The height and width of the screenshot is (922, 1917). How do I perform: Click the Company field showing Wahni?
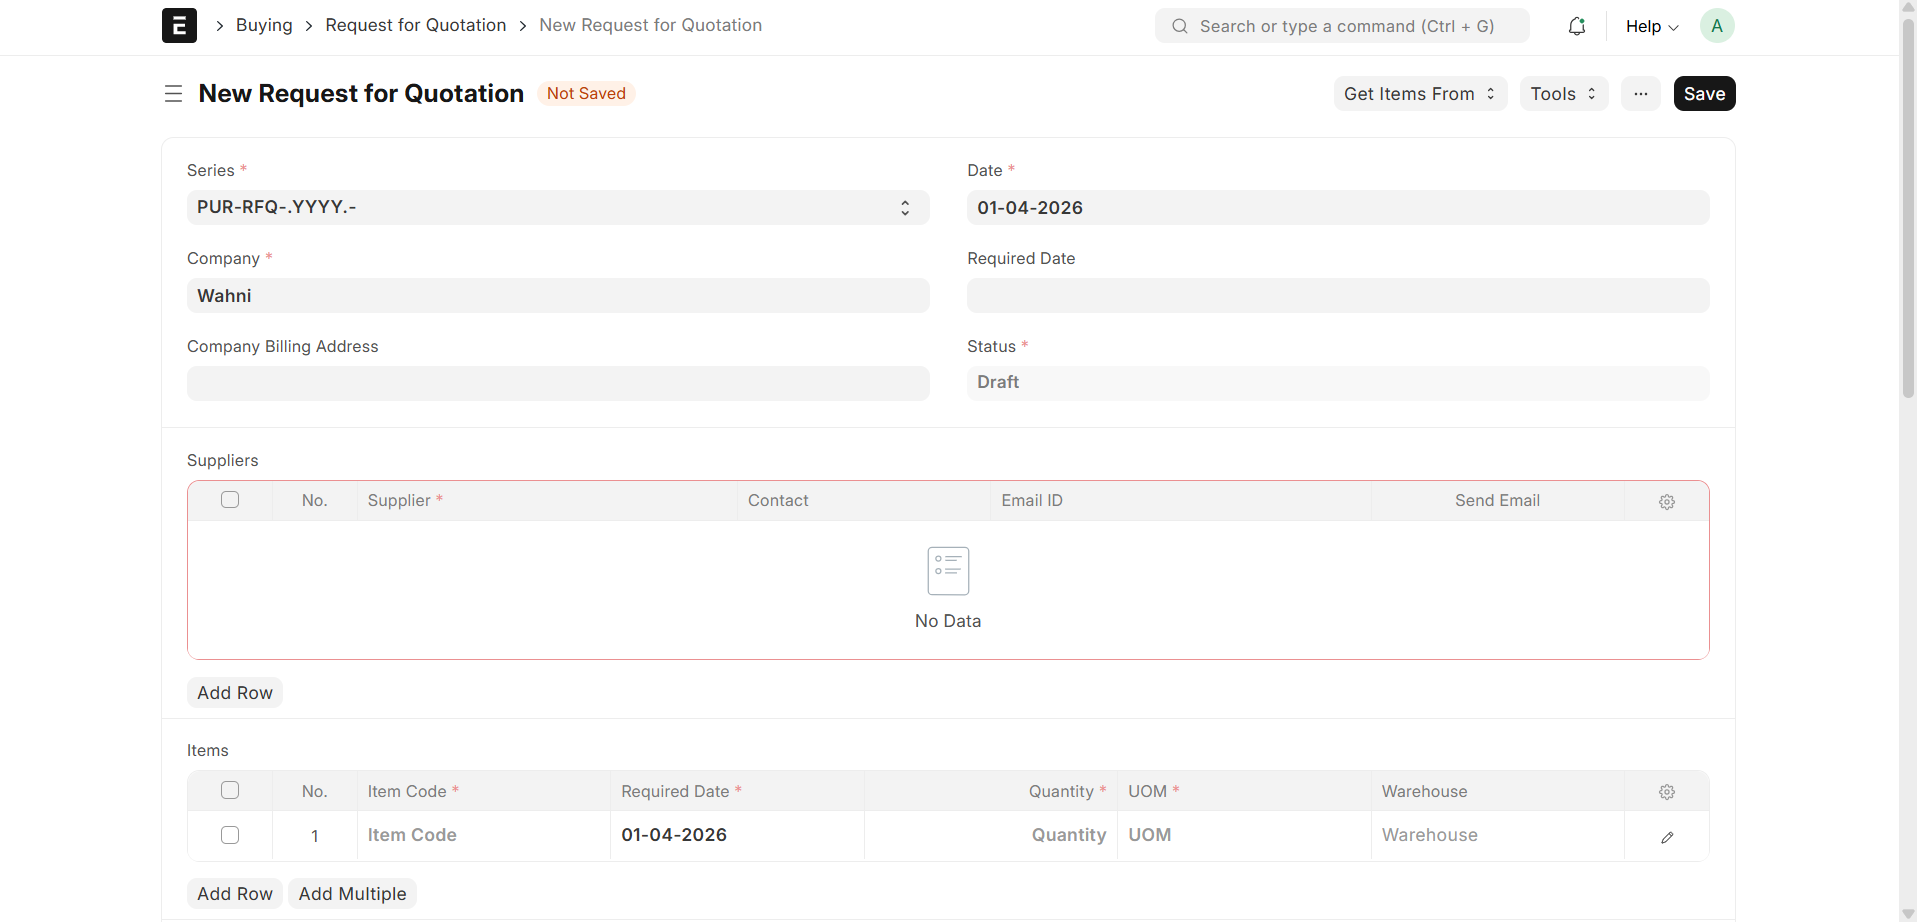[558, 296]
